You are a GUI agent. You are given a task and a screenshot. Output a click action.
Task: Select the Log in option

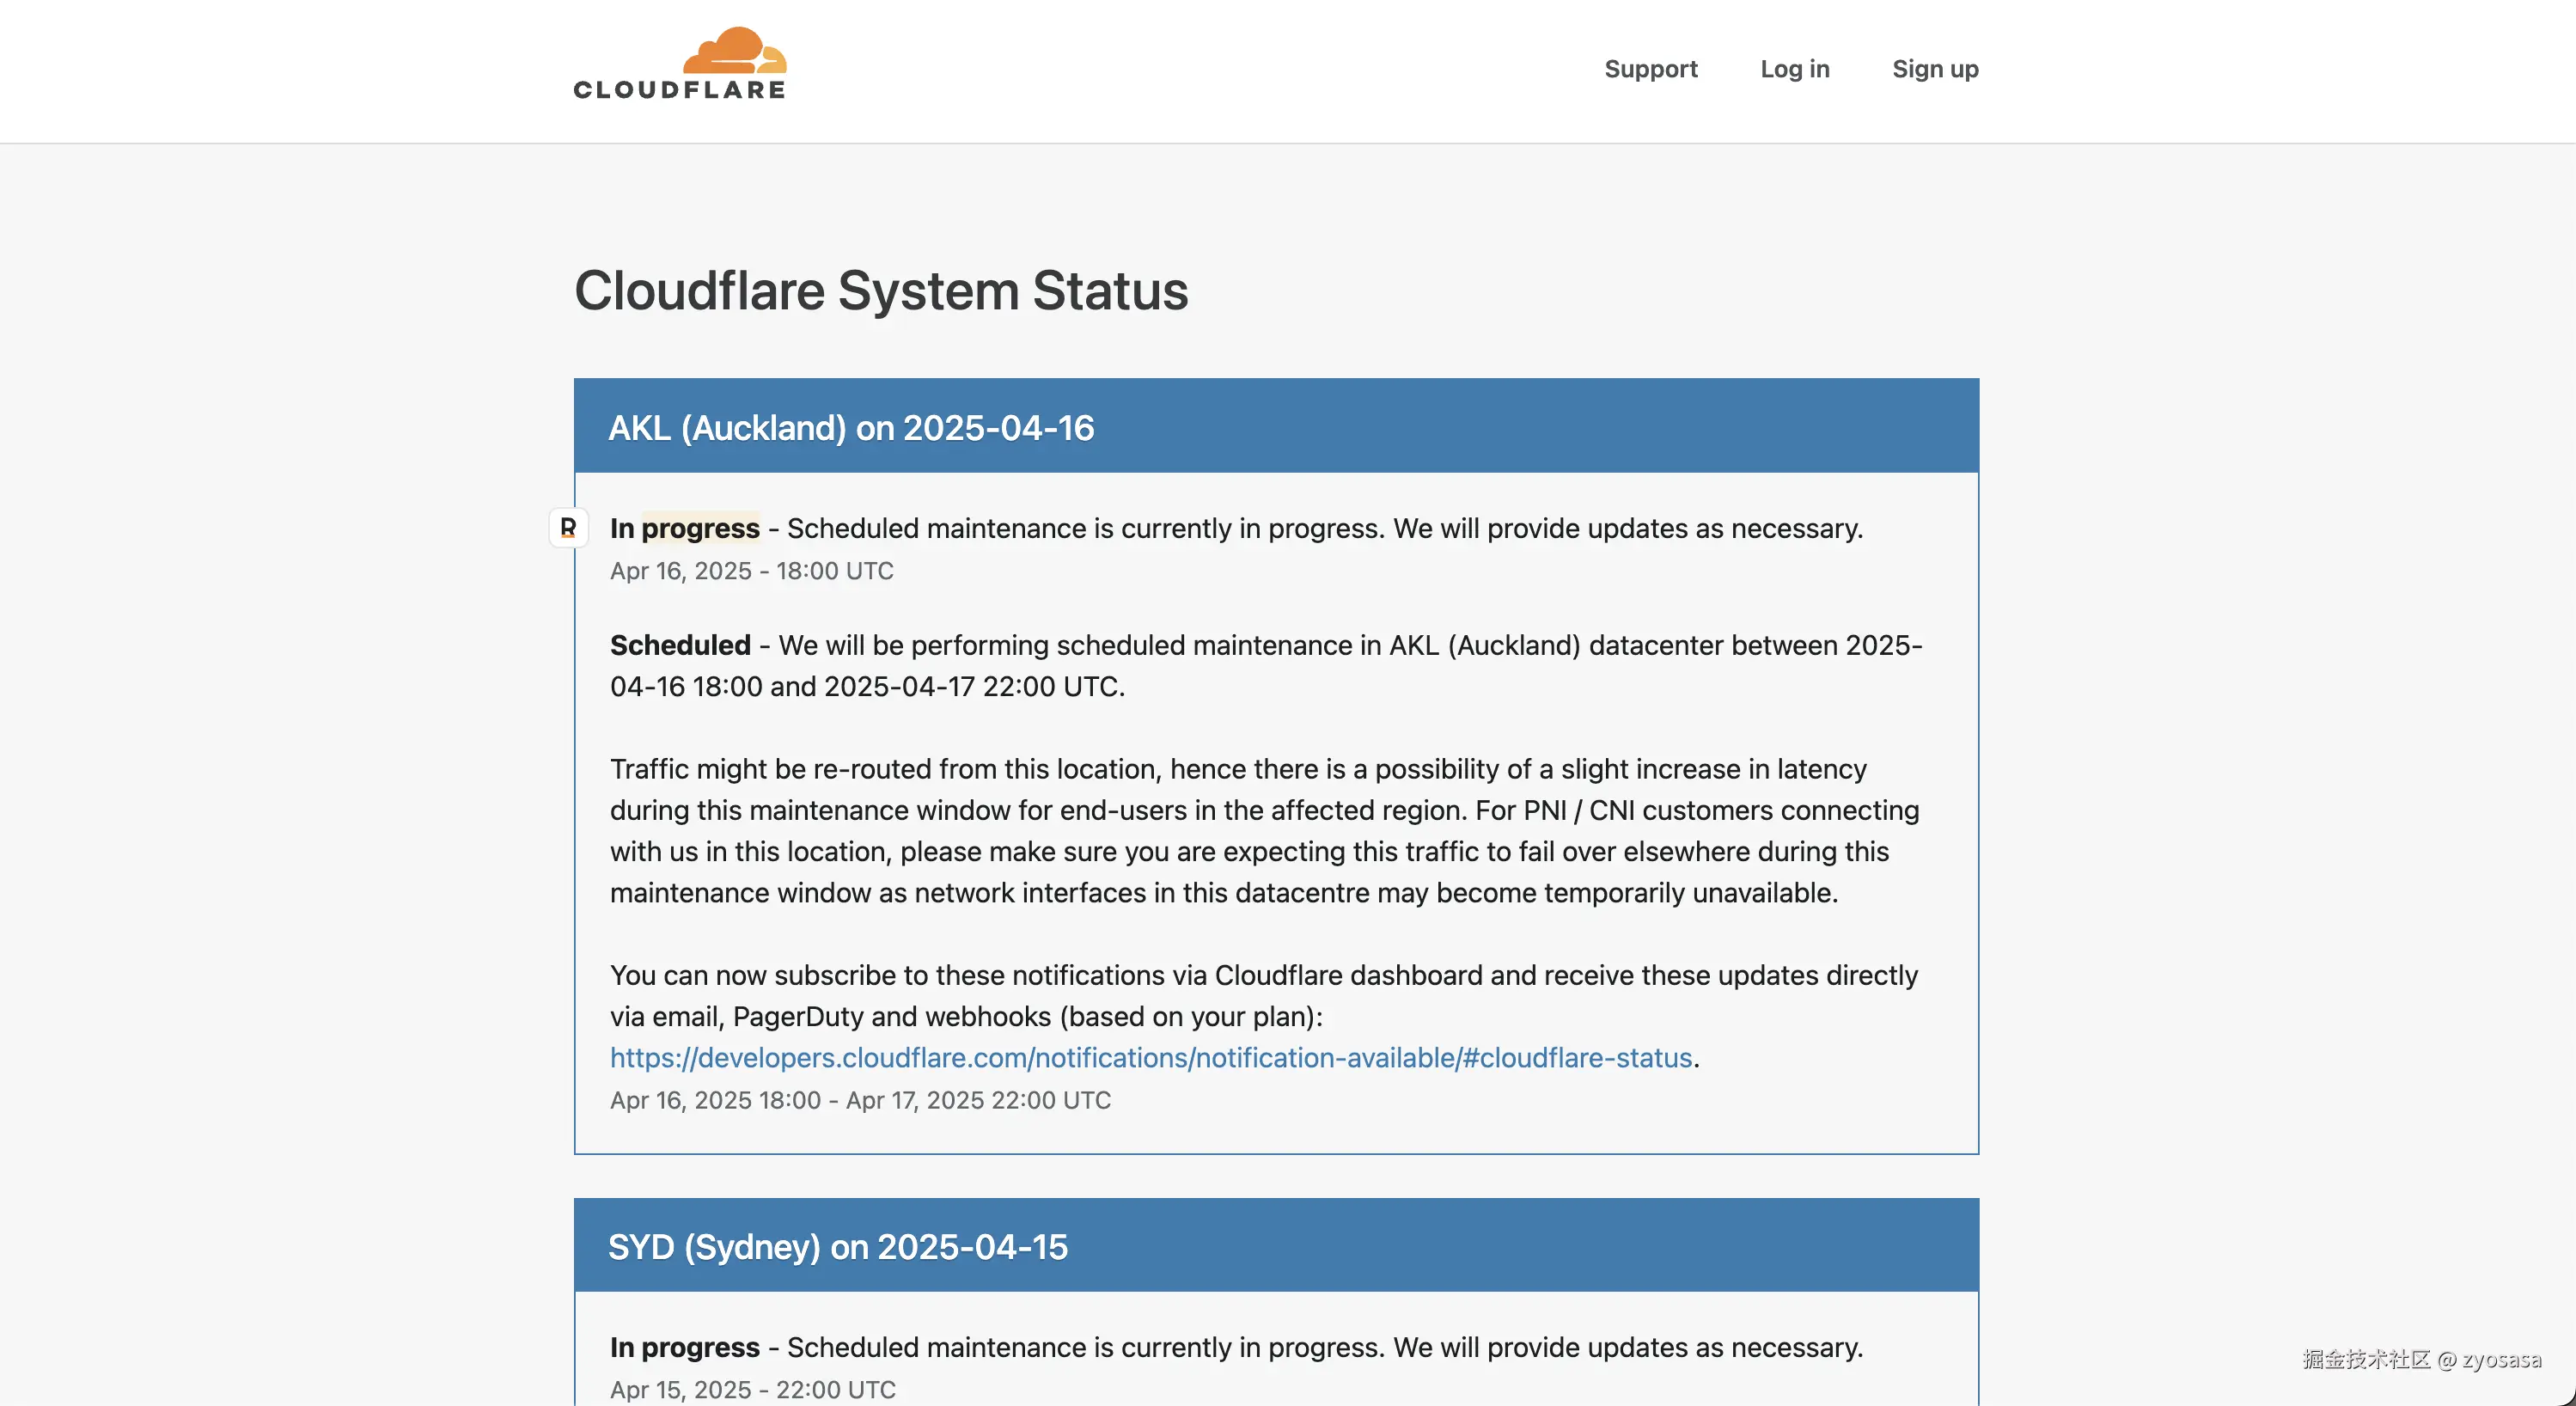coord(1794,68)
